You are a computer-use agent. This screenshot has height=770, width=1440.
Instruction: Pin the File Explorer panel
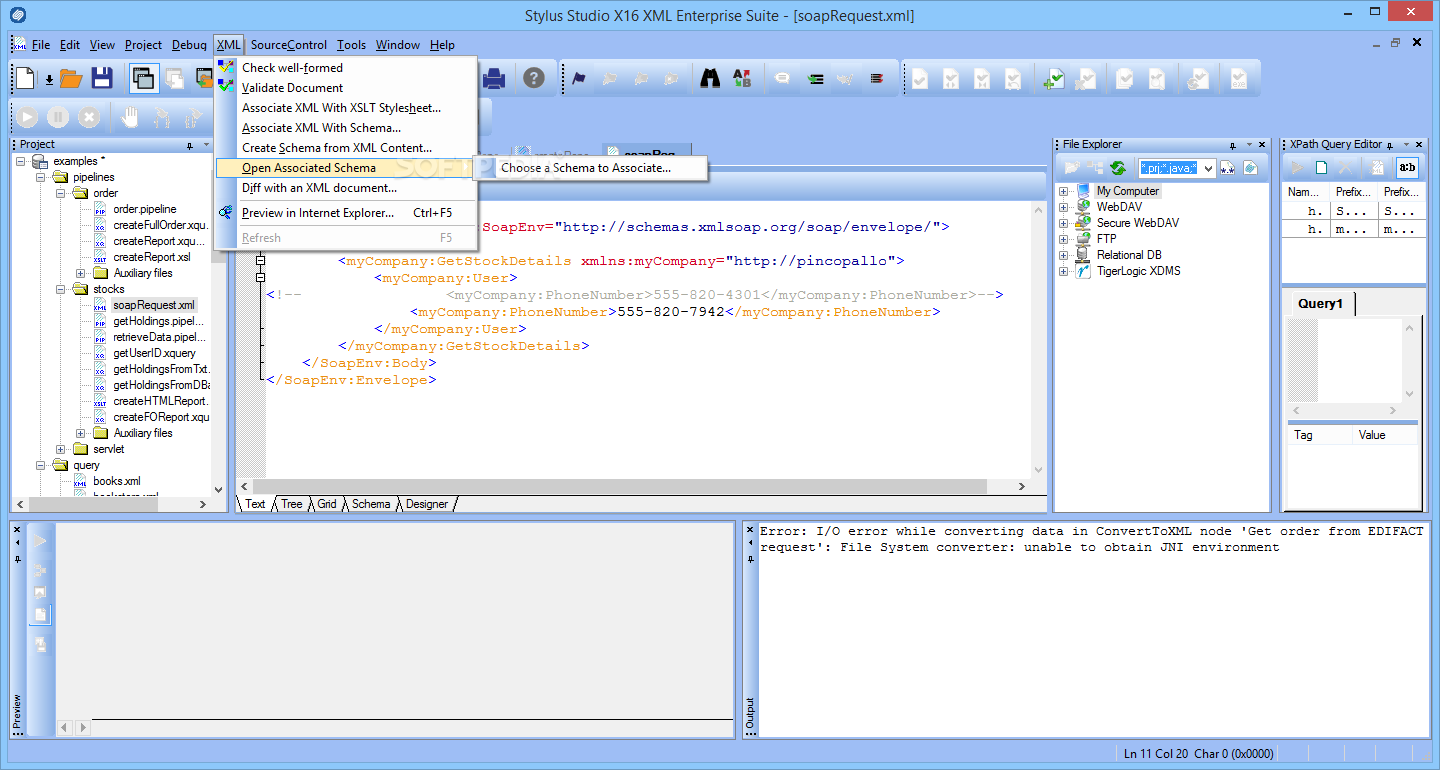(x=1233, y=145)
